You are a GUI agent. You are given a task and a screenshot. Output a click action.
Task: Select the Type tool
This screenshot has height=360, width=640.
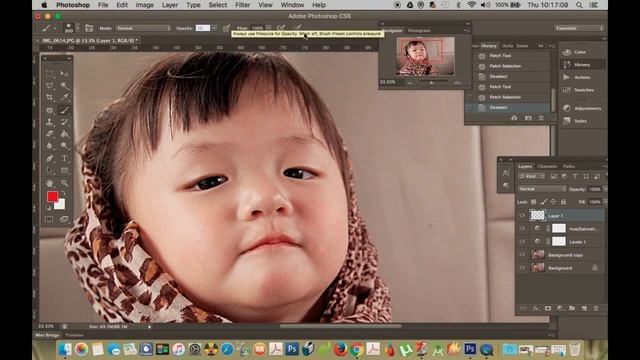click(x=64, y=158)
